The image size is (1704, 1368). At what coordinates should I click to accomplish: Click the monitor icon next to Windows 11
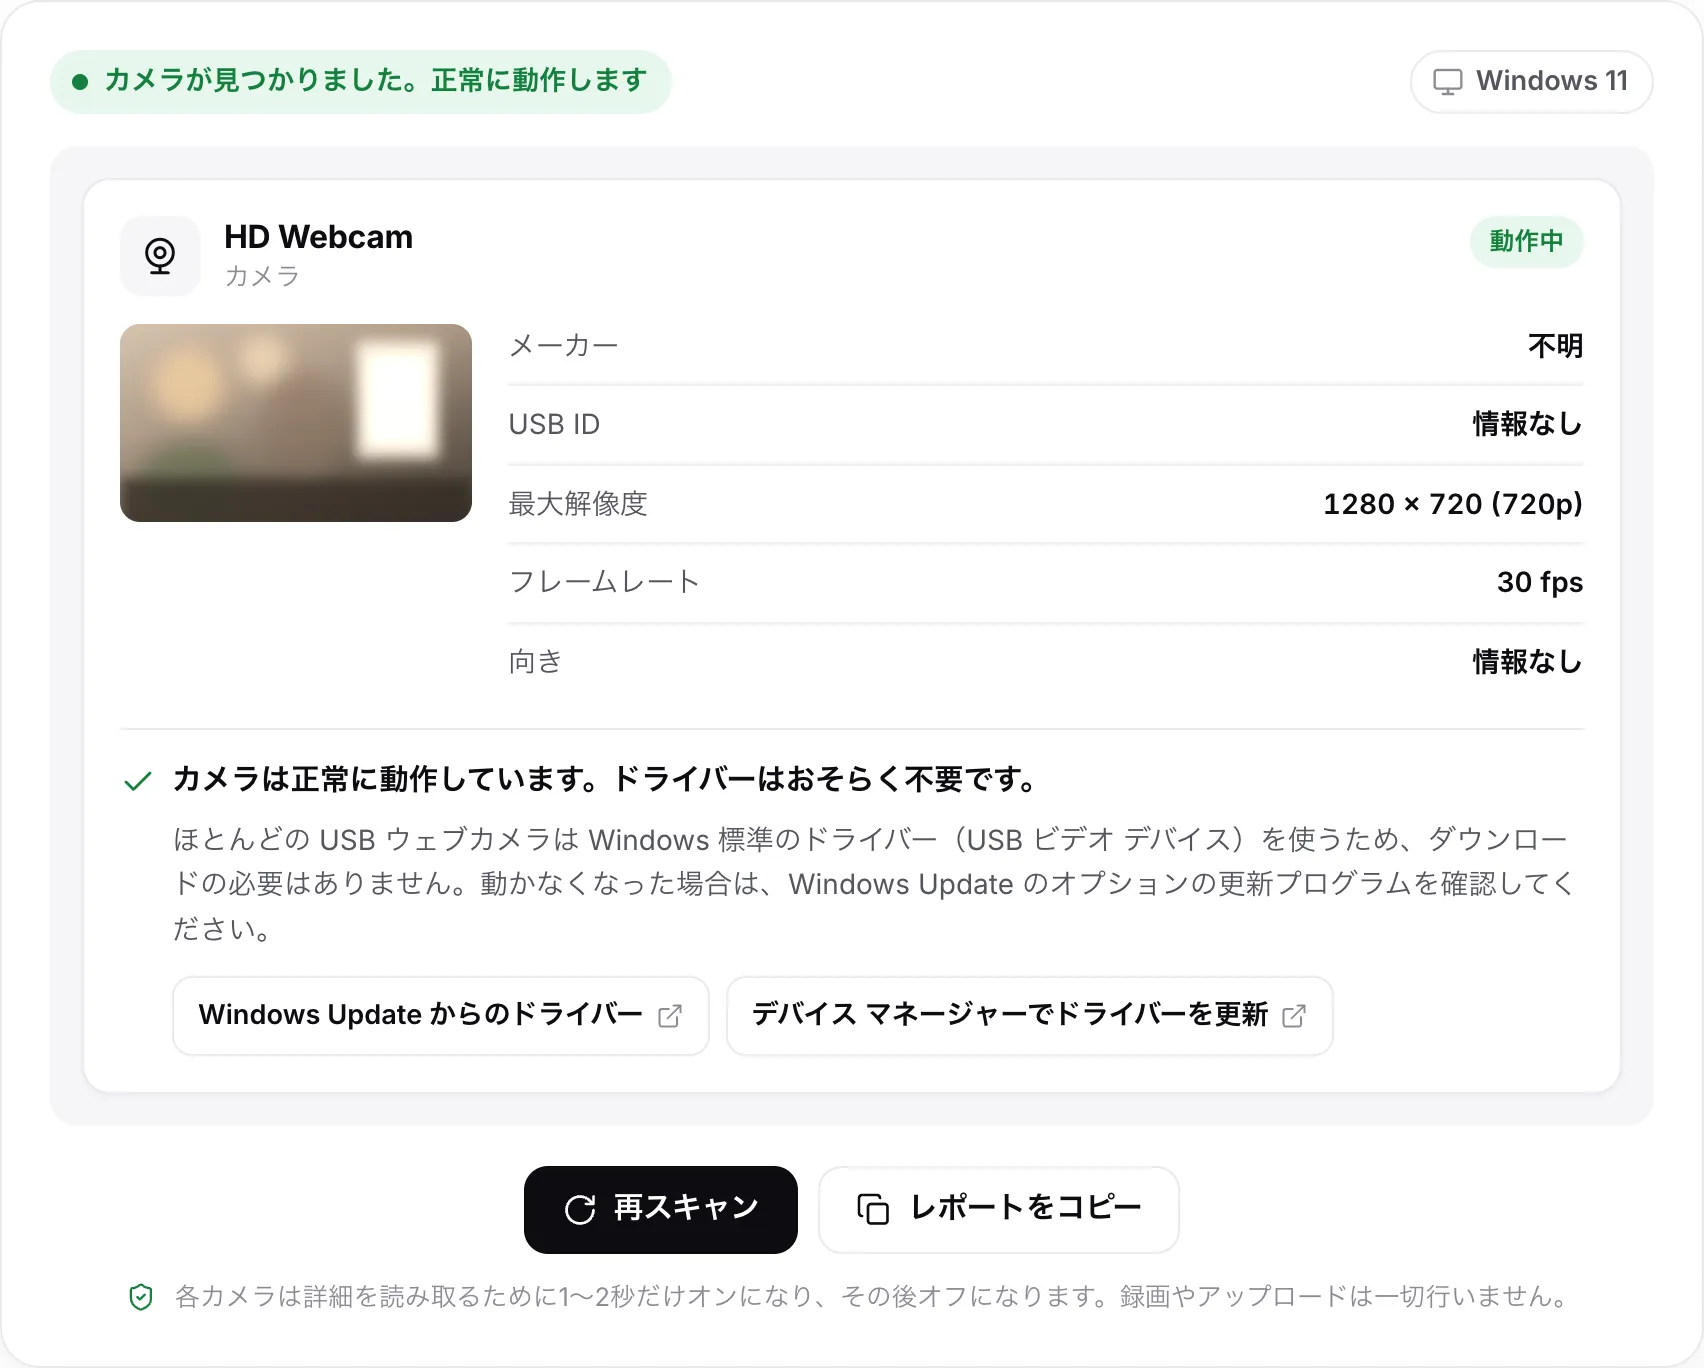coord(1448,82)
